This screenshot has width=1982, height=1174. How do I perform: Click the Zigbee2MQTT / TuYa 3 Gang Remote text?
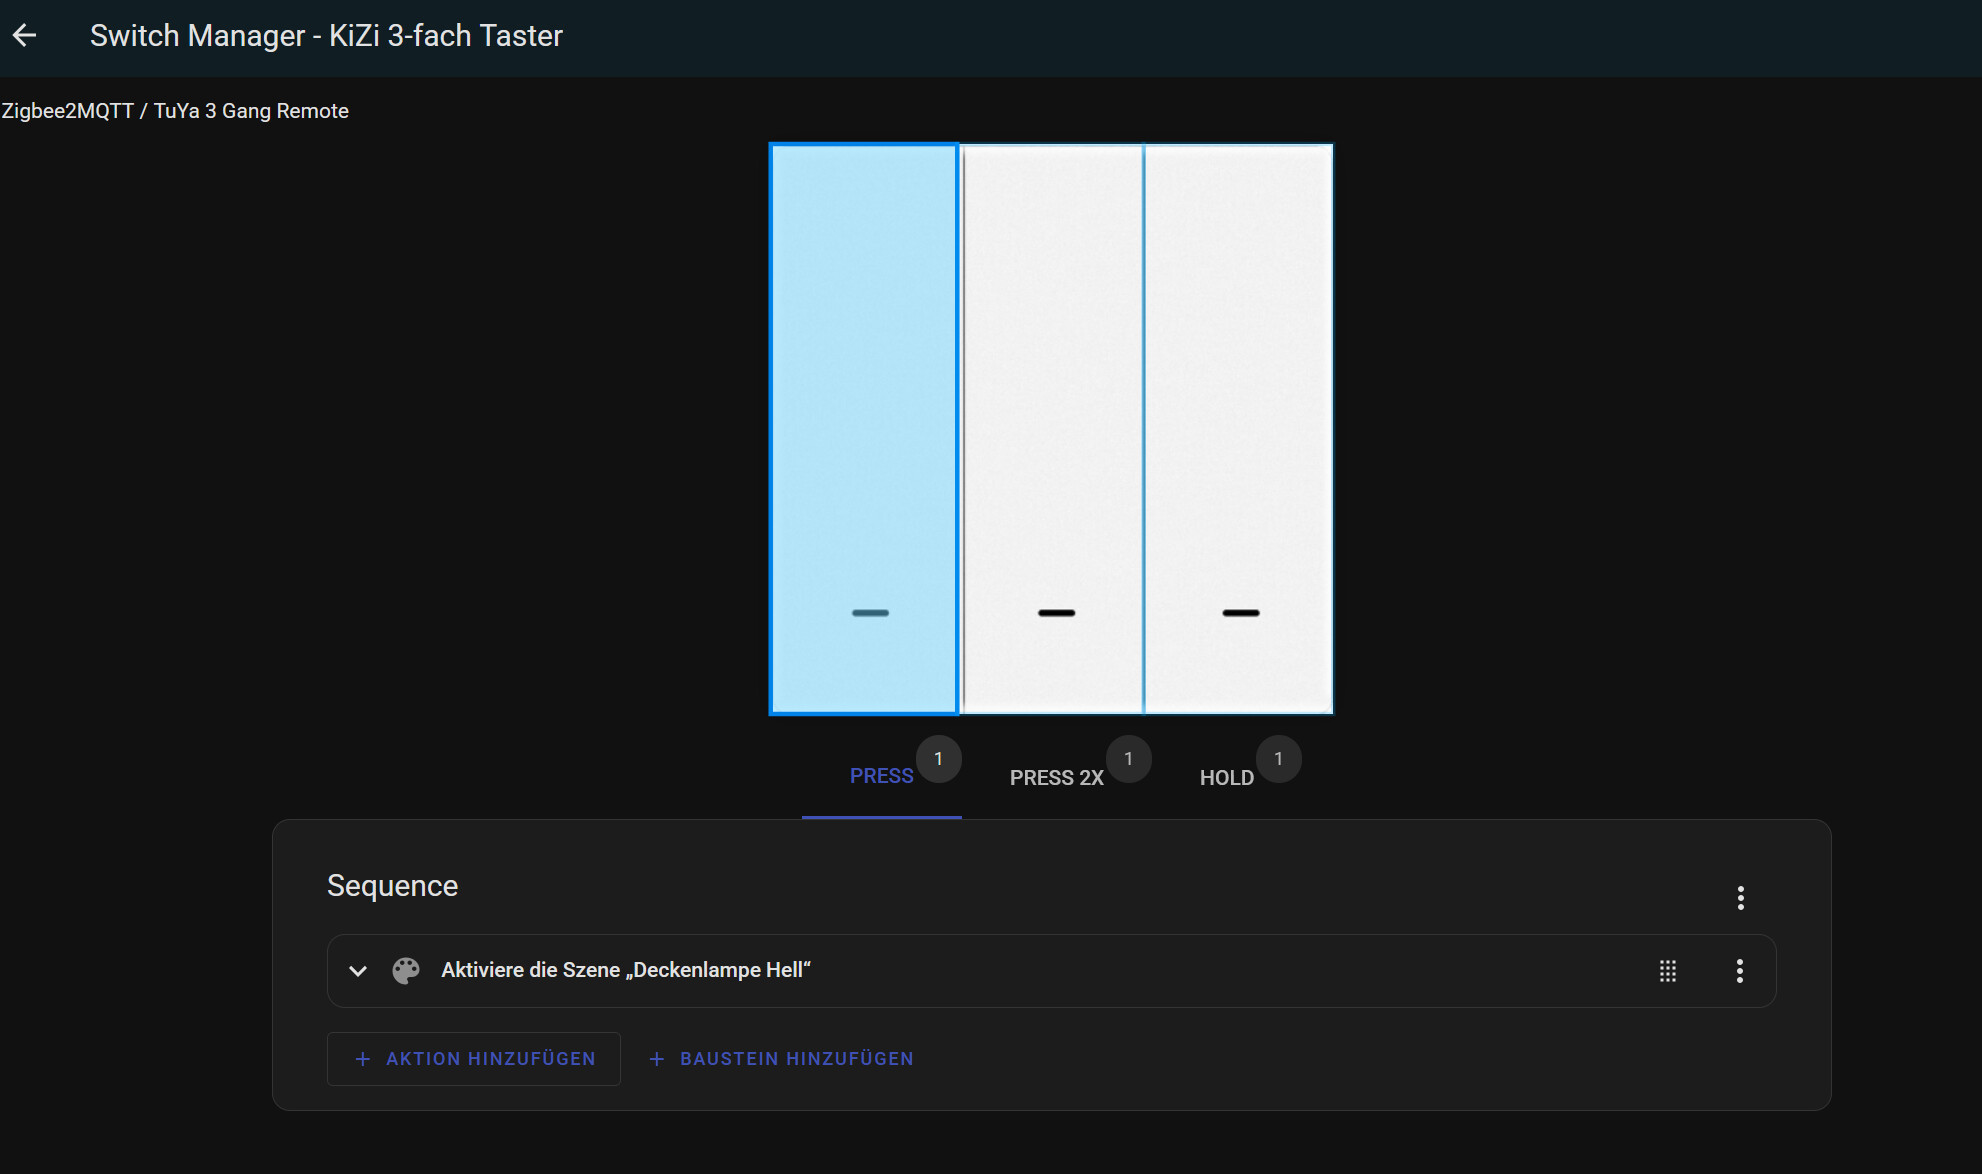click(x=175, y=111)
